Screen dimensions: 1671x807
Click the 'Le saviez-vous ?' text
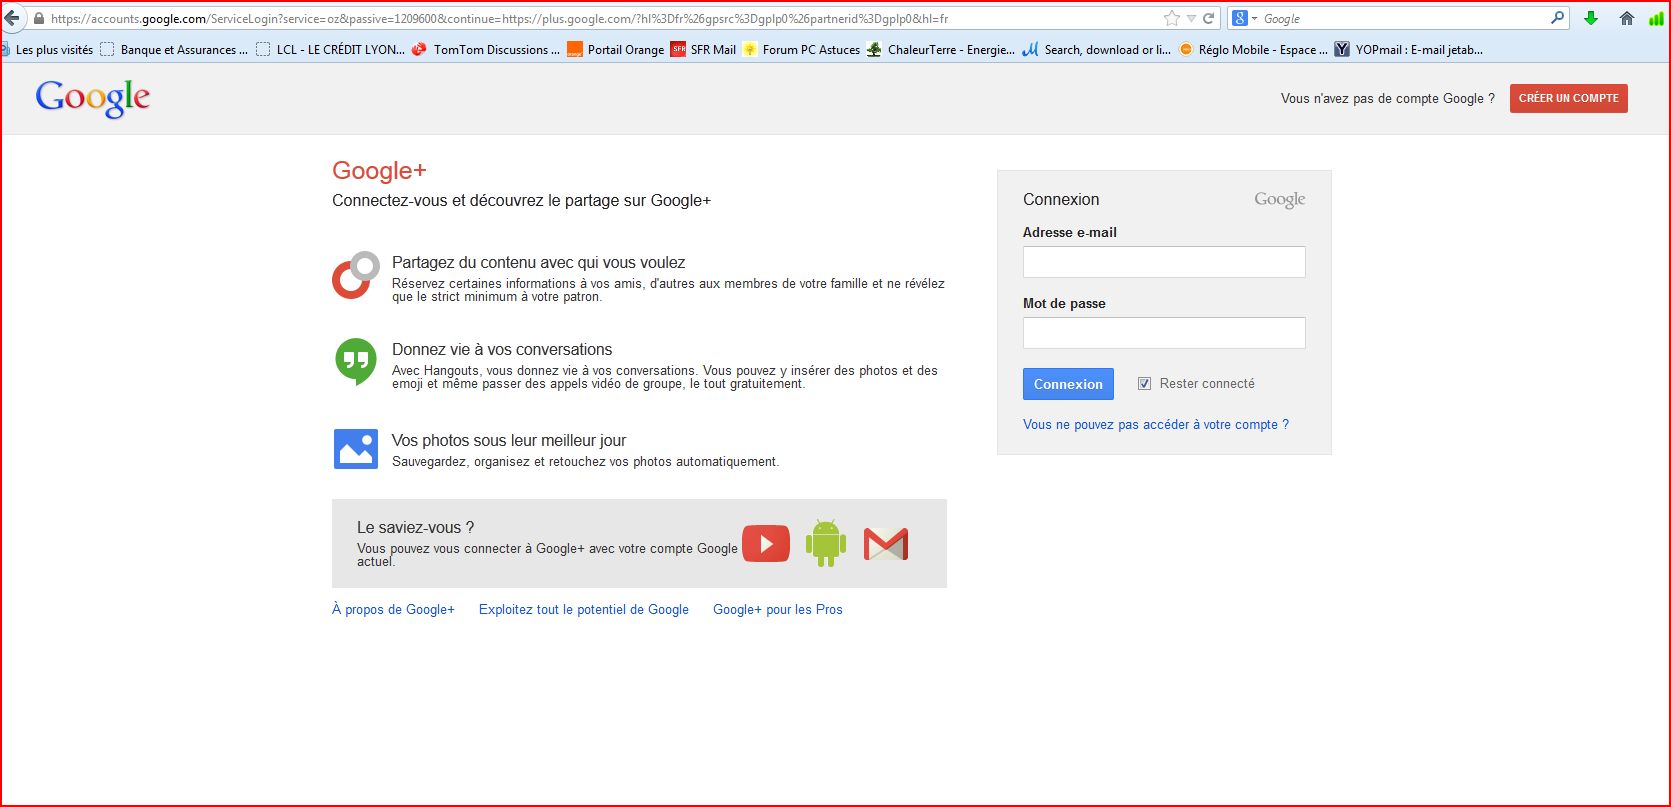415,528
